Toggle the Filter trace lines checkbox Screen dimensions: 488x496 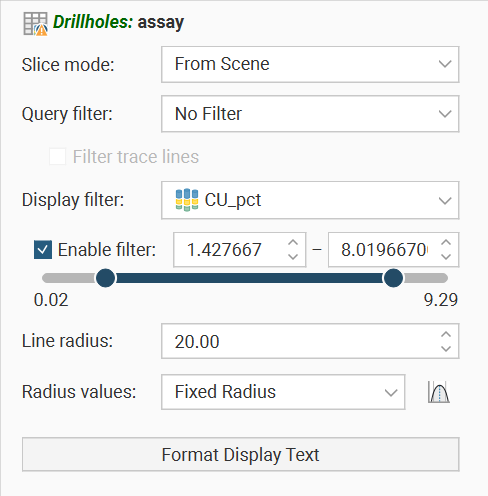pos(57,156)
